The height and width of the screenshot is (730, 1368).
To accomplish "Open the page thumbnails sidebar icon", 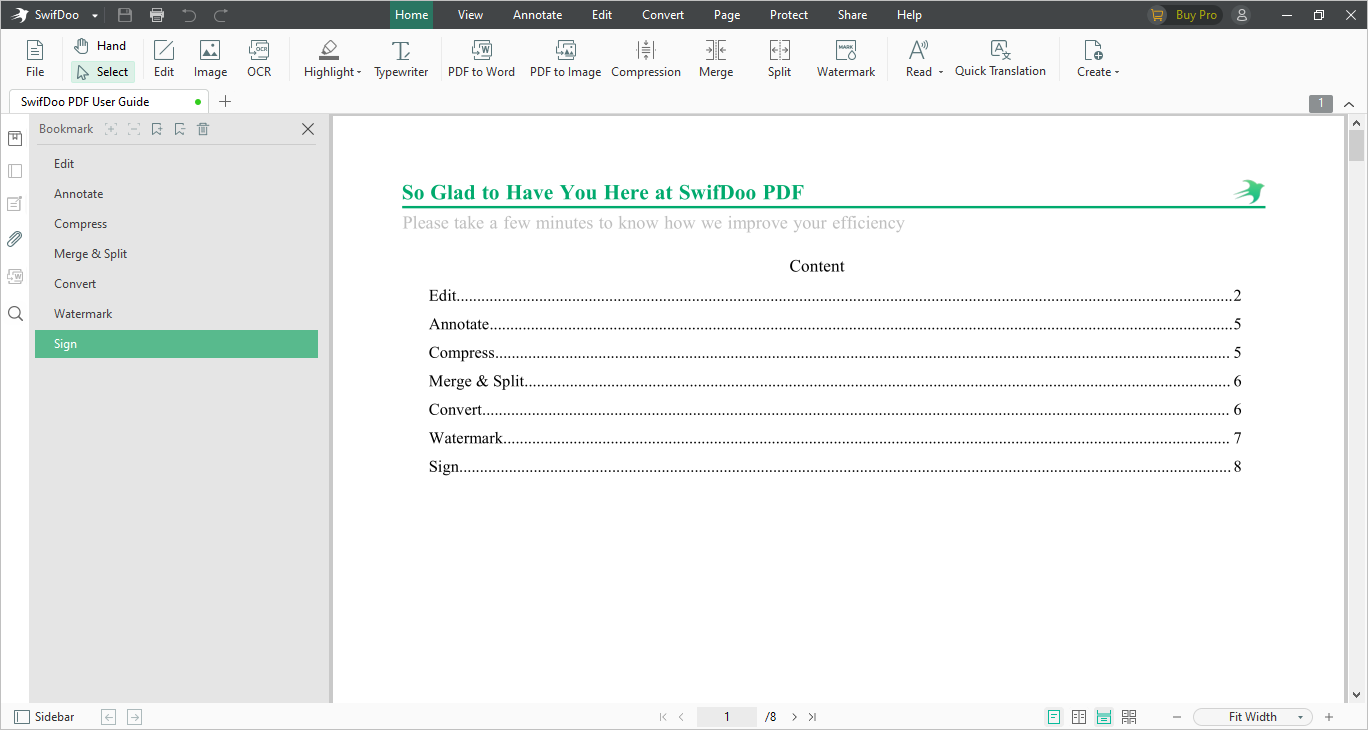I will click(x=15, y=171).
